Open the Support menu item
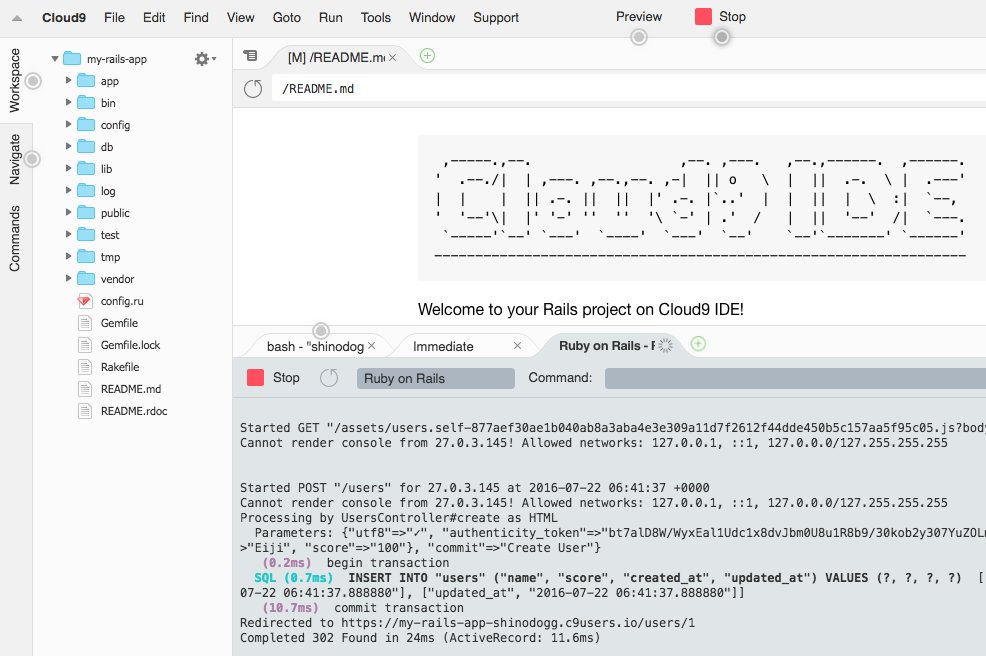 [x=496, y=17]
